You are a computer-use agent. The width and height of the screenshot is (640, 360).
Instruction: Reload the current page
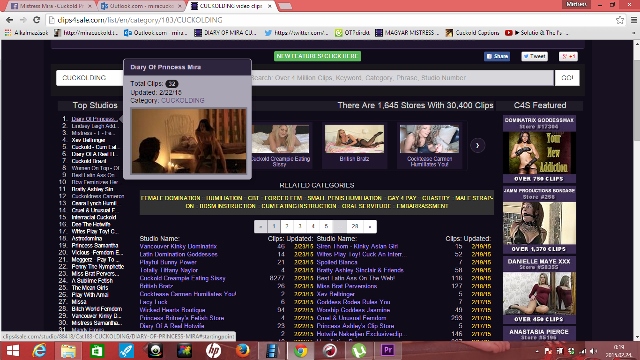[x=37, y=20]
